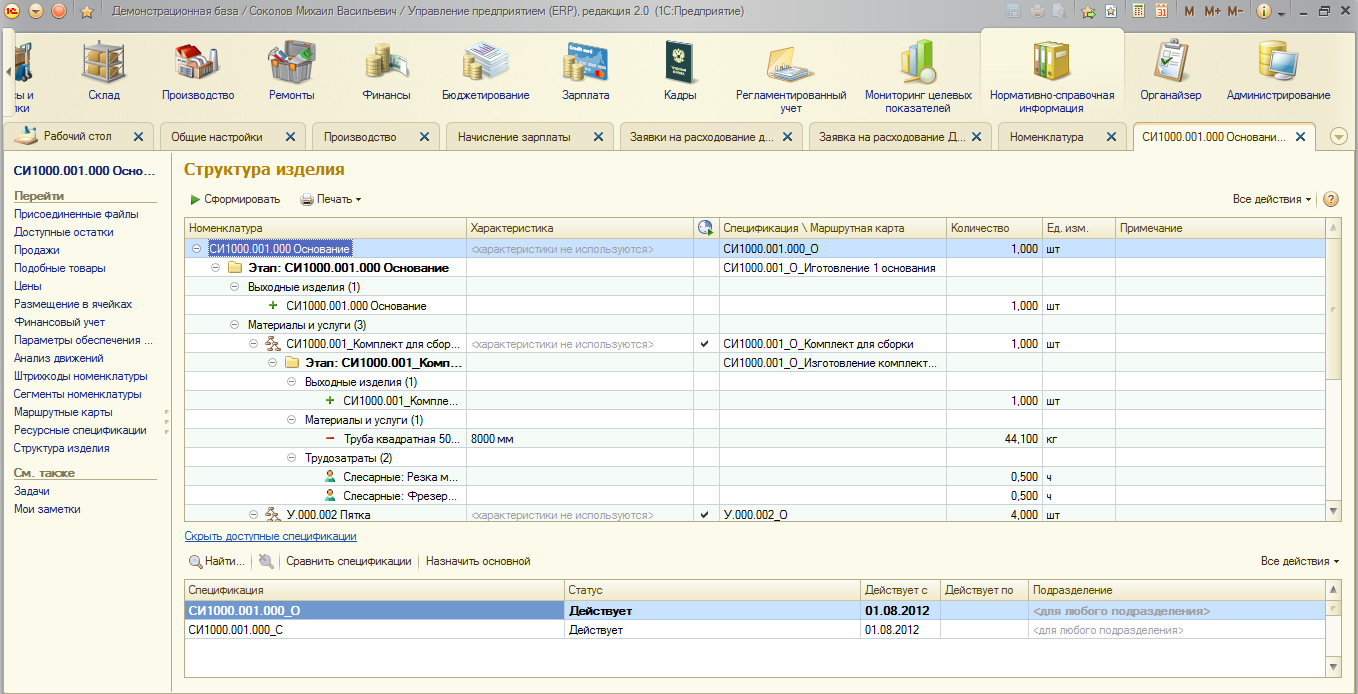Viewport: 1358px width, 694px height.
Task: Toggle checkmark in У.000.002 Пятка row
Action: point(705,515)
